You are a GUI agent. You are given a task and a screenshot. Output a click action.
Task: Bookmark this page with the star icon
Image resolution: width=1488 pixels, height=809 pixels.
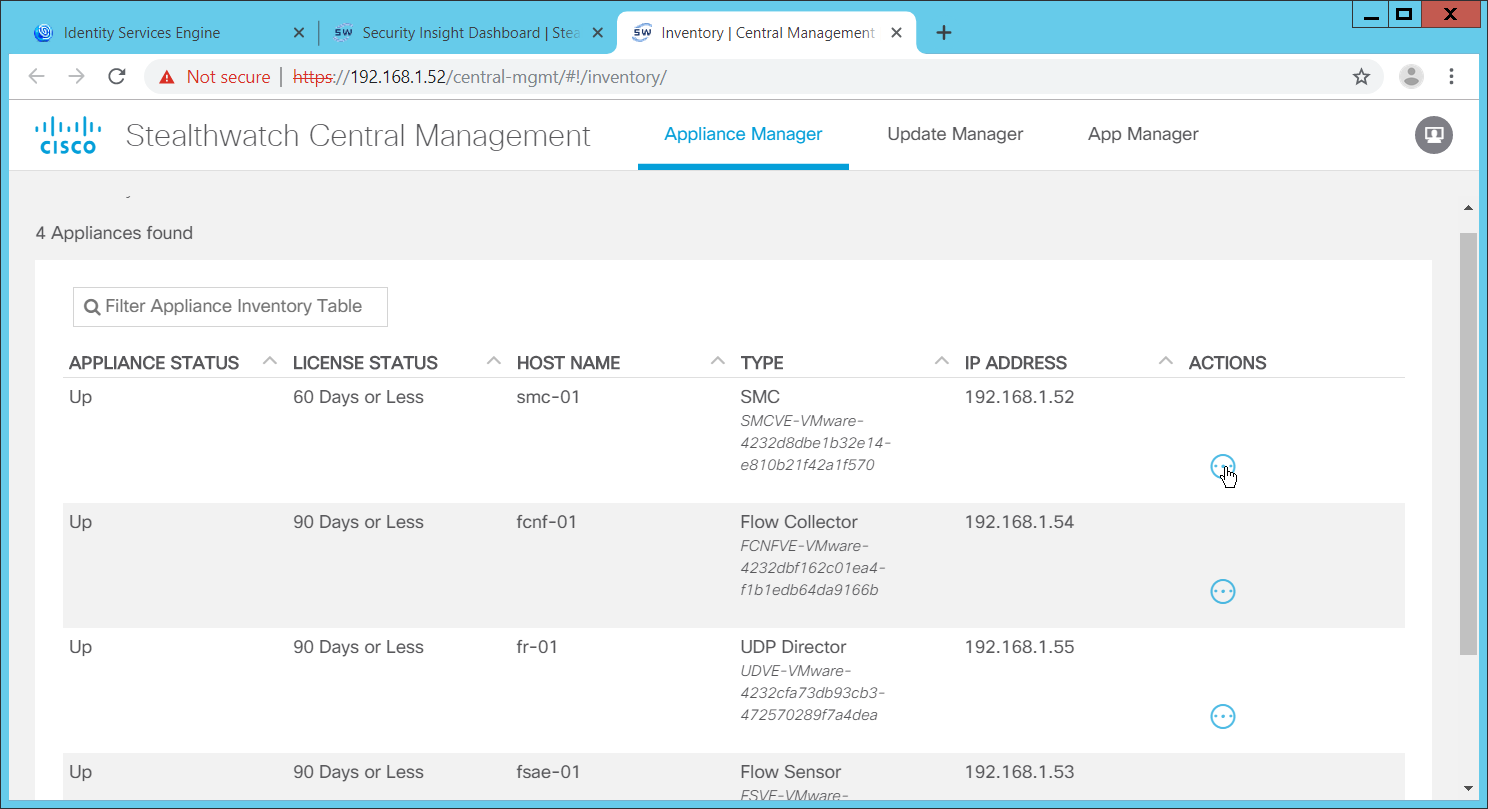click(1361, 77)
